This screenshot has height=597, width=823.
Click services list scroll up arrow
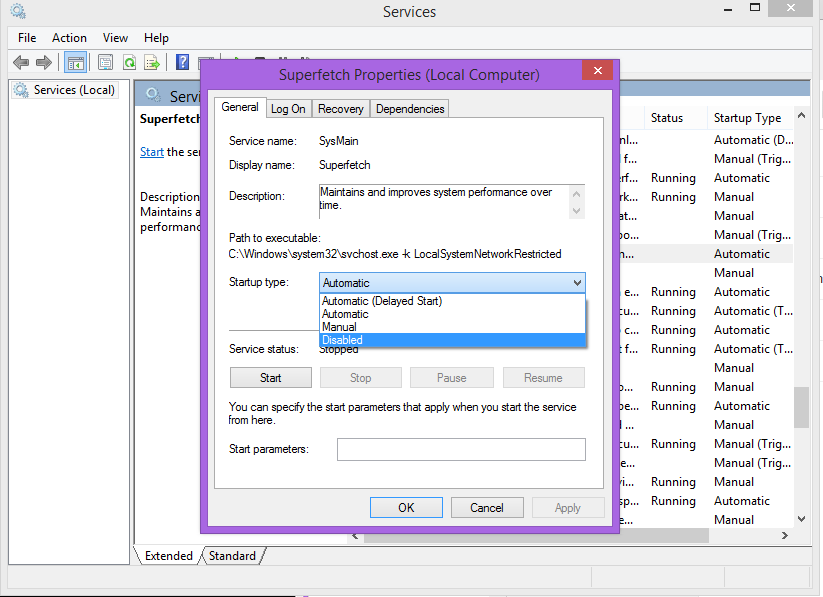(801, 115)
